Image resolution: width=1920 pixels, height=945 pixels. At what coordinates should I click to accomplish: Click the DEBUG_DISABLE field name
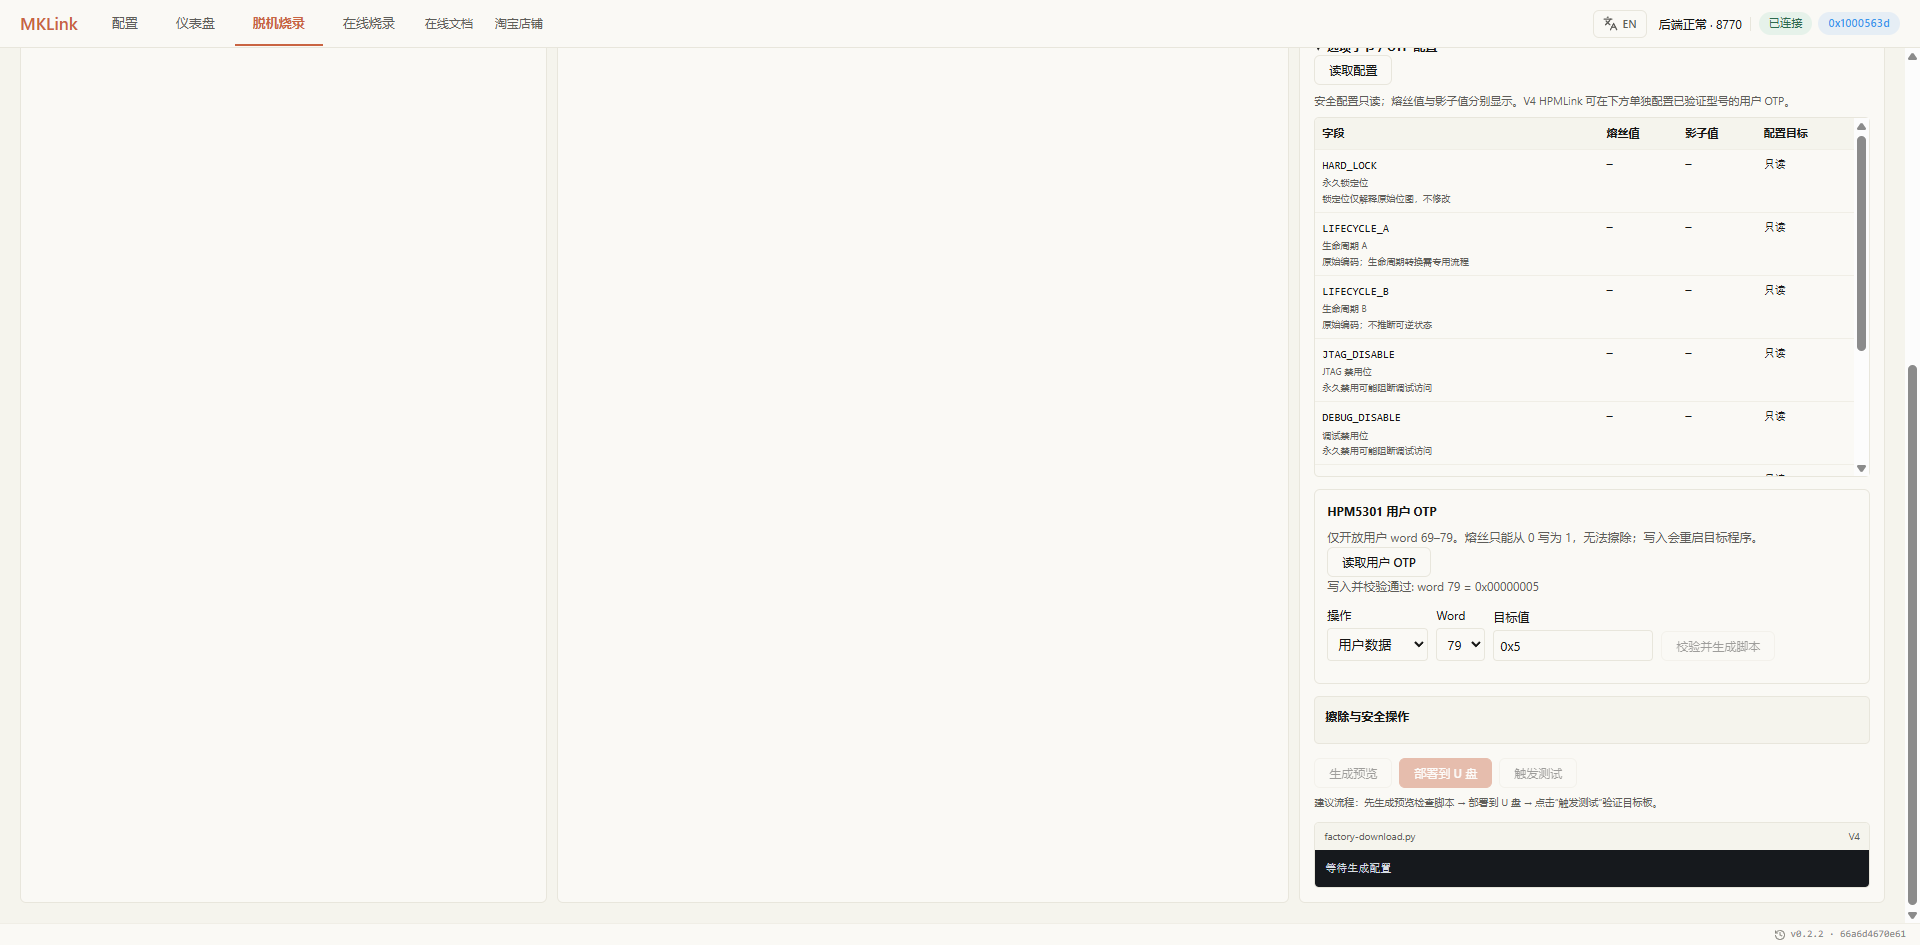1361,418
